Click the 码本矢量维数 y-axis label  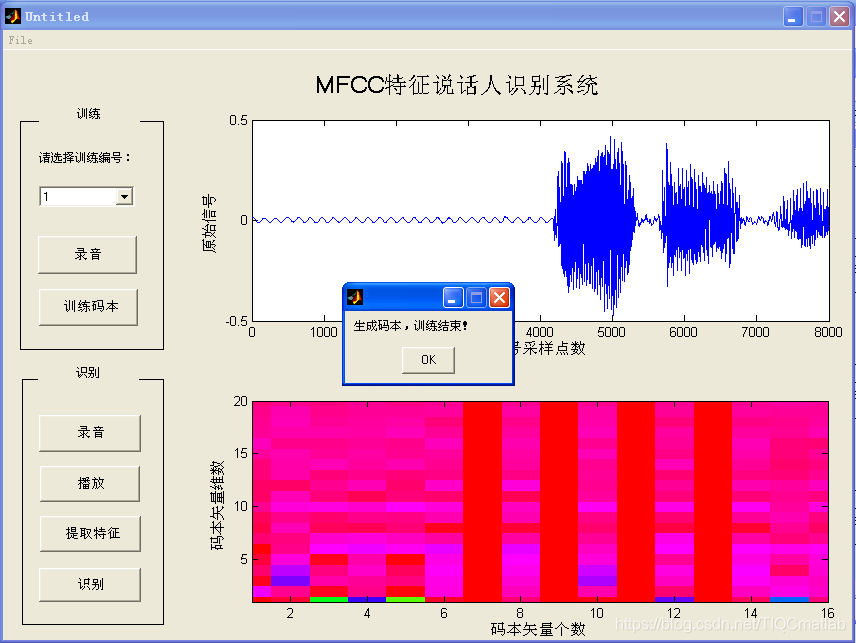click(x=217, y=505)
